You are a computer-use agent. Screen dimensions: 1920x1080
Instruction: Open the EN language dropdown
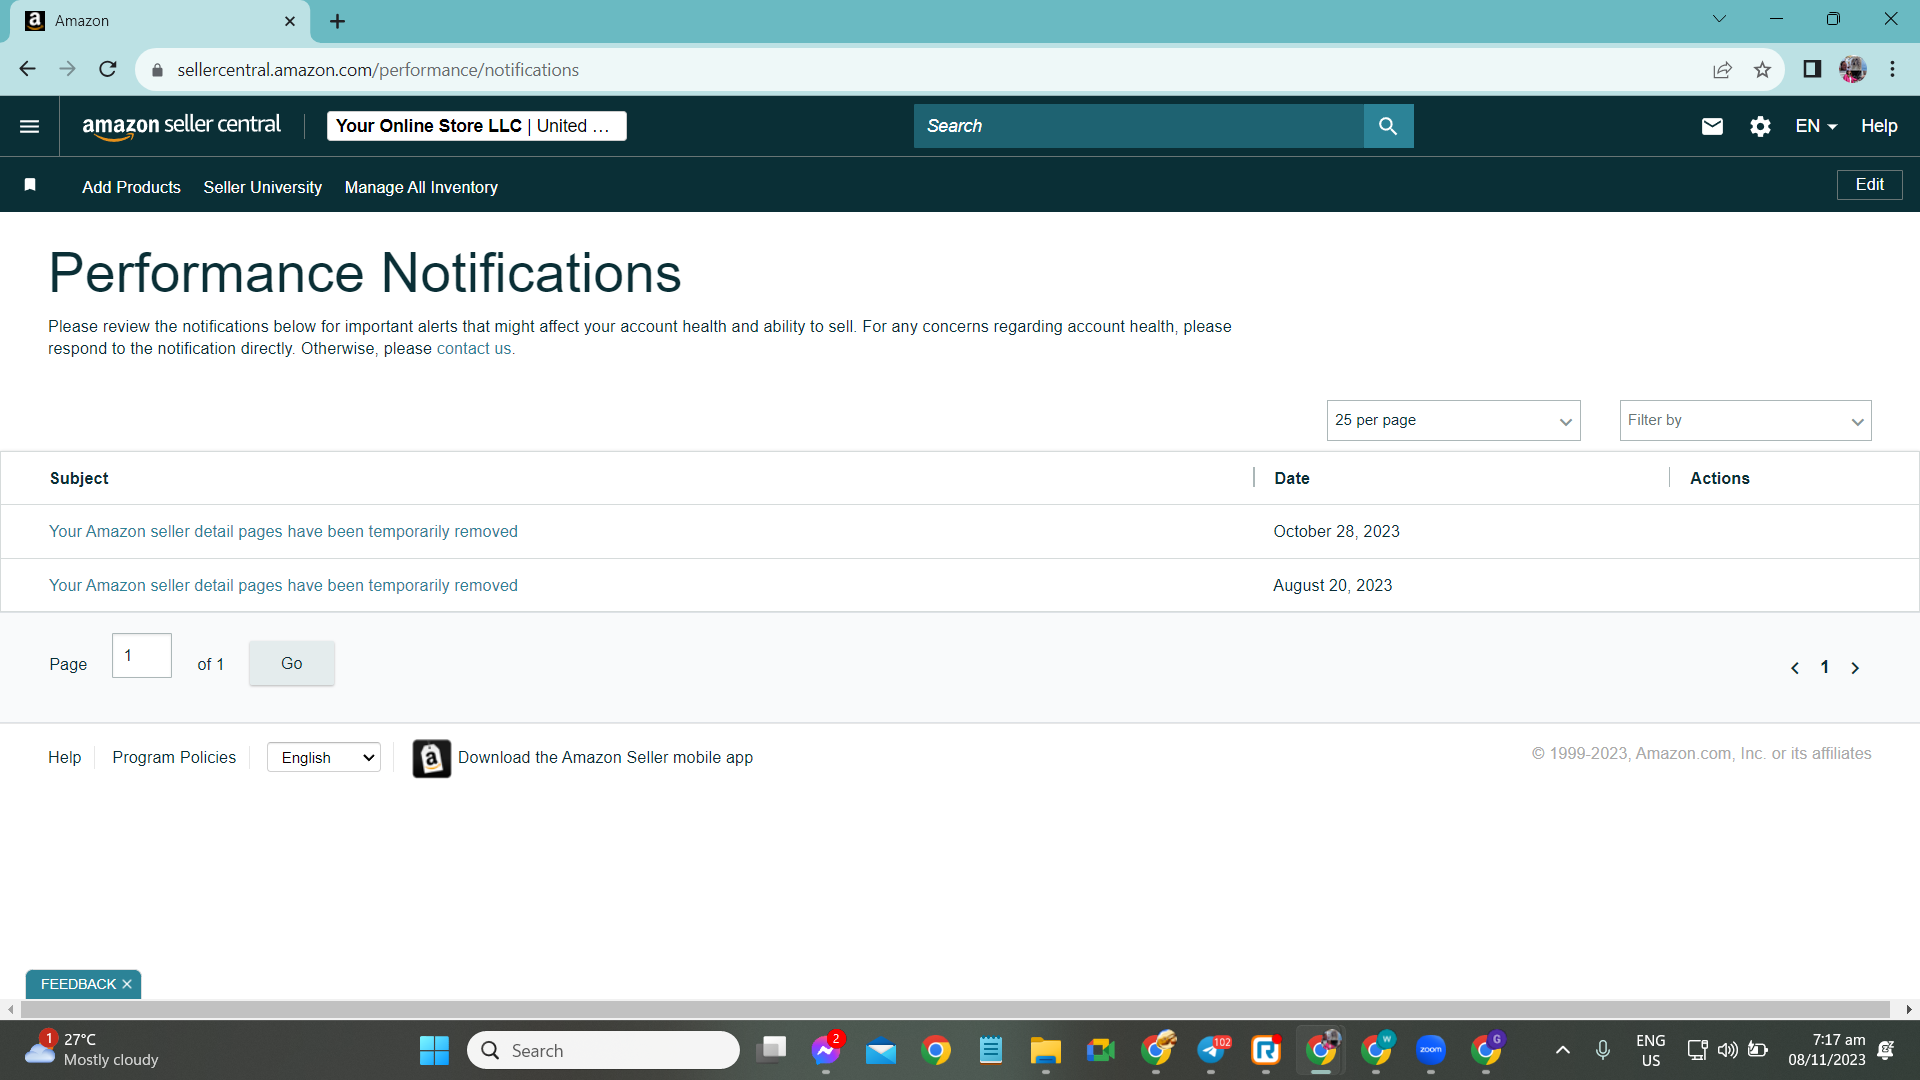pyautogui.click(x=1816, y=126)
